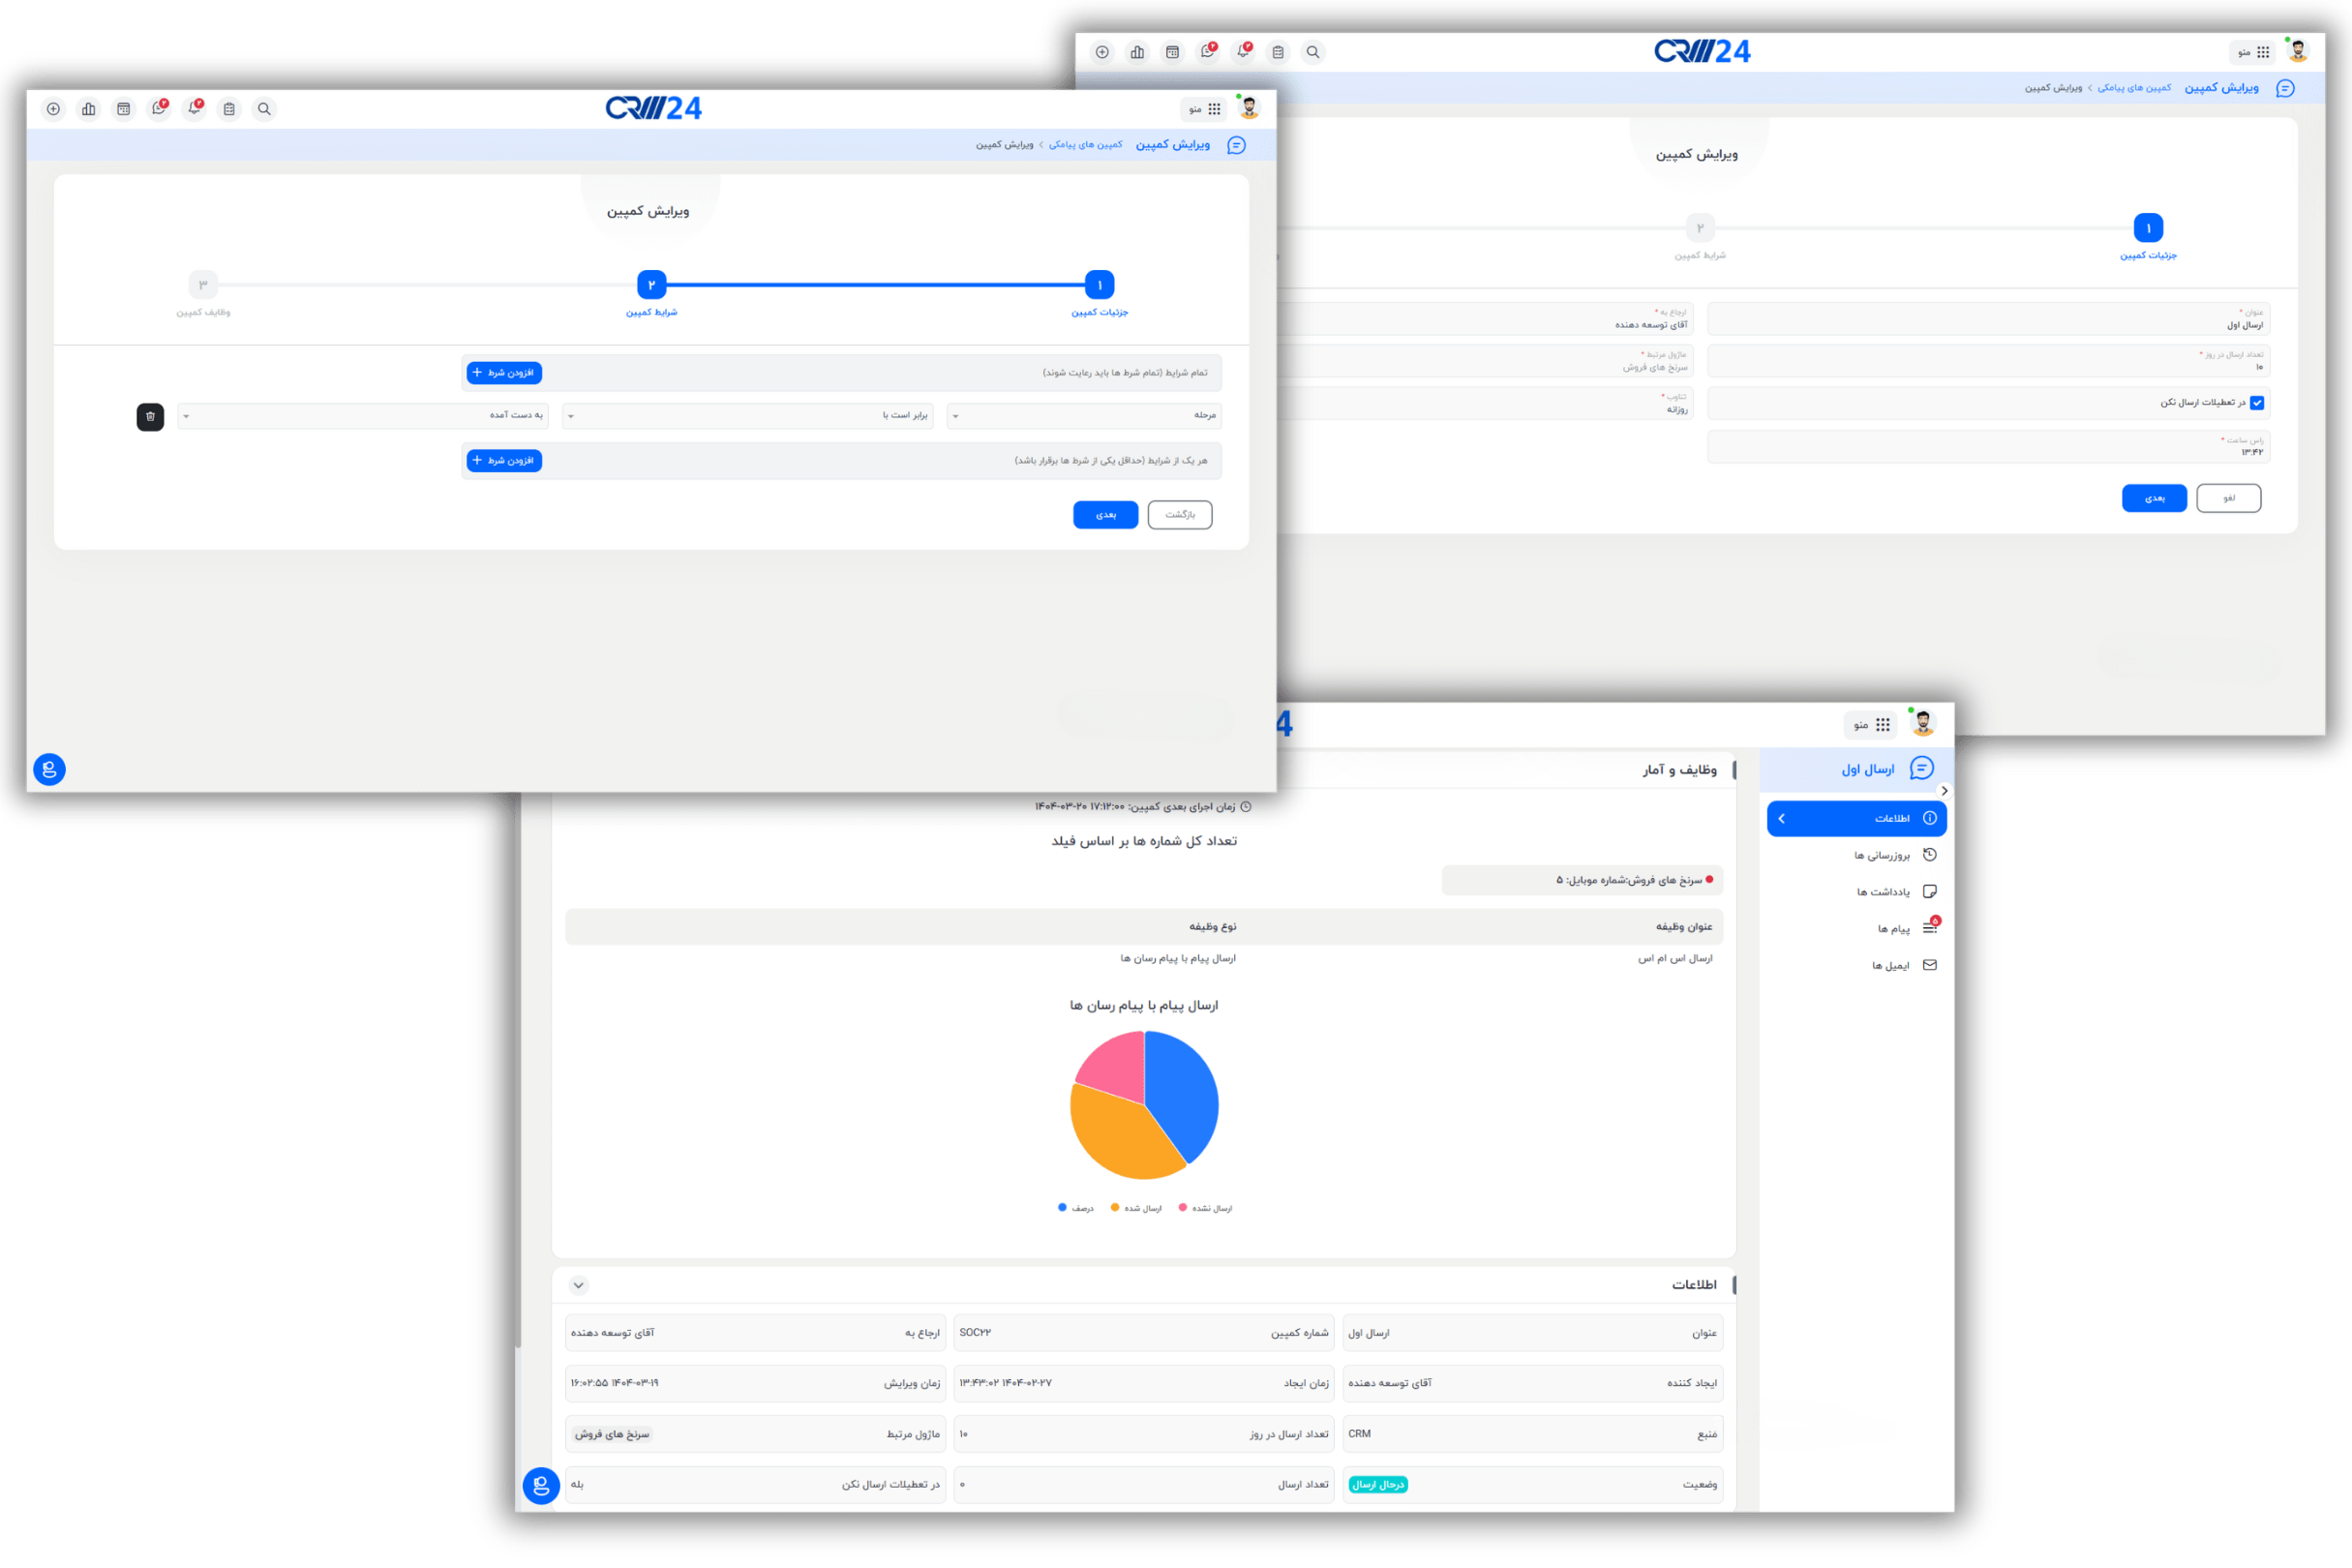Click the search magnifier icon in left toolbar
Viewport: 2352px width, 1568px height.
[264, 109]
